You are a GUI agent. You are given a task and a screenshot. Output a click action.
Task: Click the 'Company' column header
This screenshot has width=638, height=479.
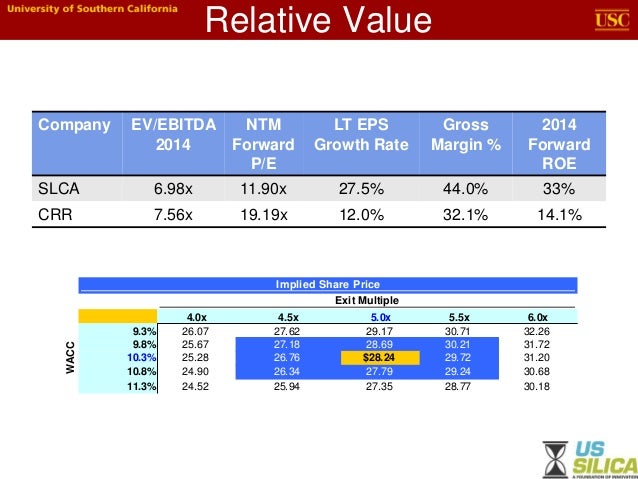click(x=74, y=125)
